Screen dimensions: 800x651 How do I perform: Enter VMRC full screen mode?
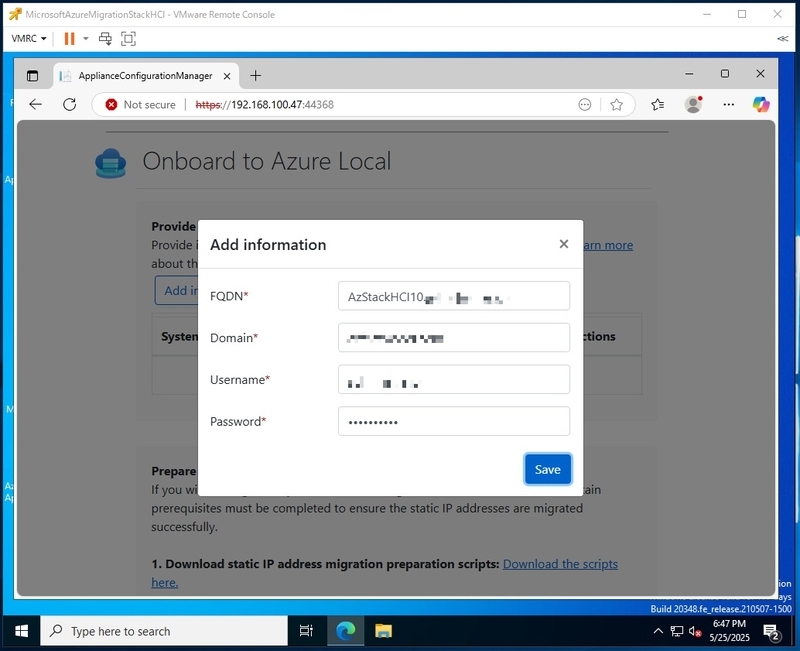point(128,38)
